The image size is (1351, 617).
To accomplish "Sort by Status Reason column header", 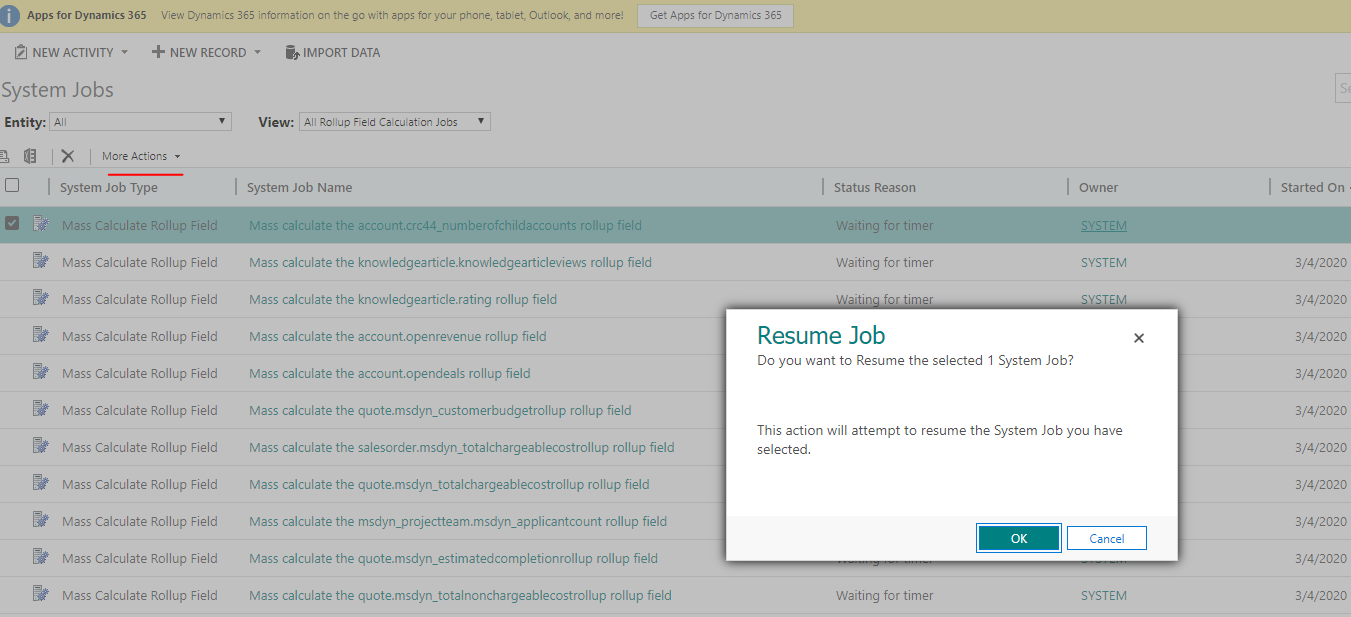I will pos(874,187).
